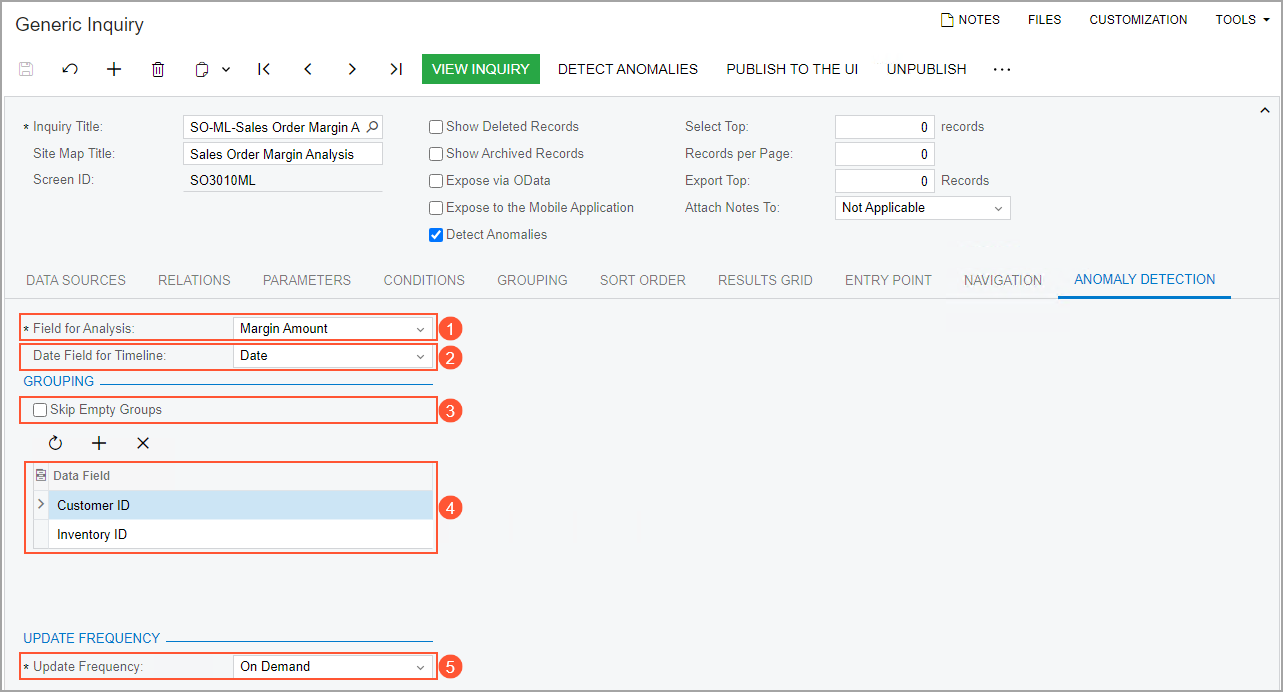Switch to the Results Grid tab
1283x692 pixels.
765,280
